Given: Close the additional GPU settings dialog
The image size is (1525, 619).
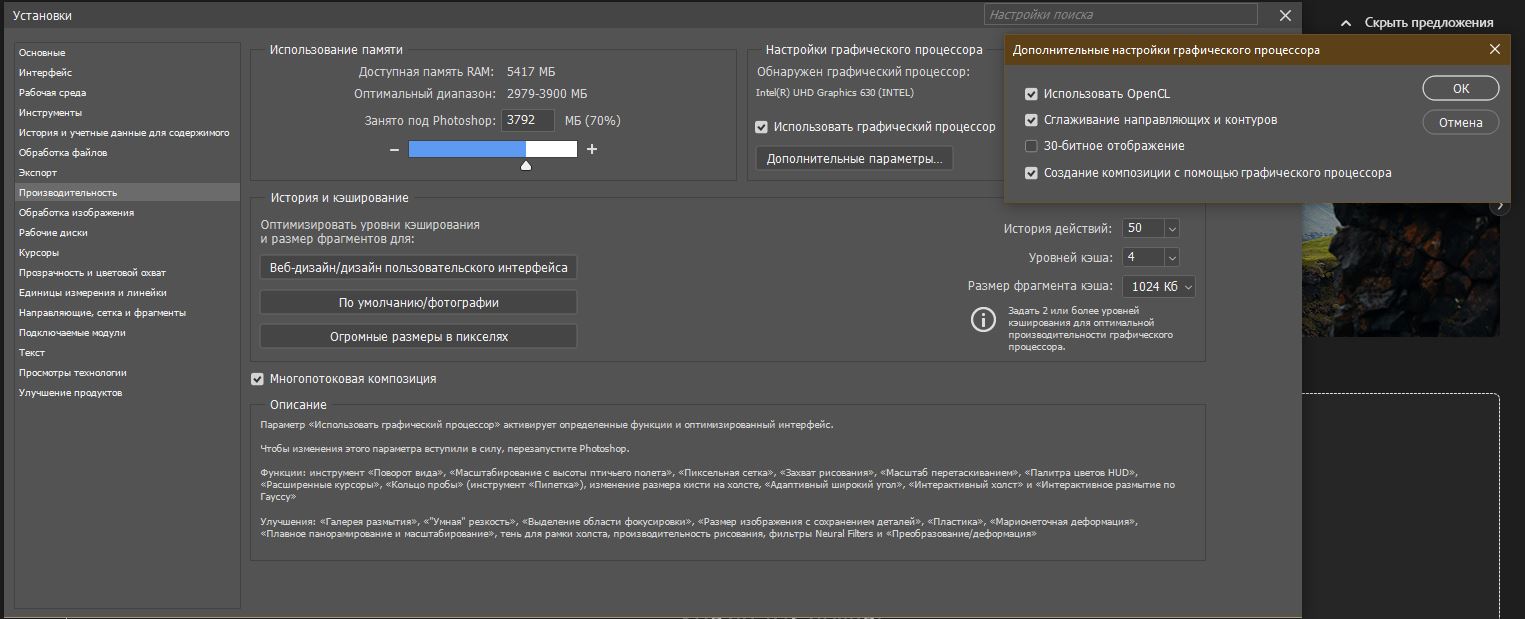Looking at the screenshot, I should pyautogui.click(x=1495, y=50).
